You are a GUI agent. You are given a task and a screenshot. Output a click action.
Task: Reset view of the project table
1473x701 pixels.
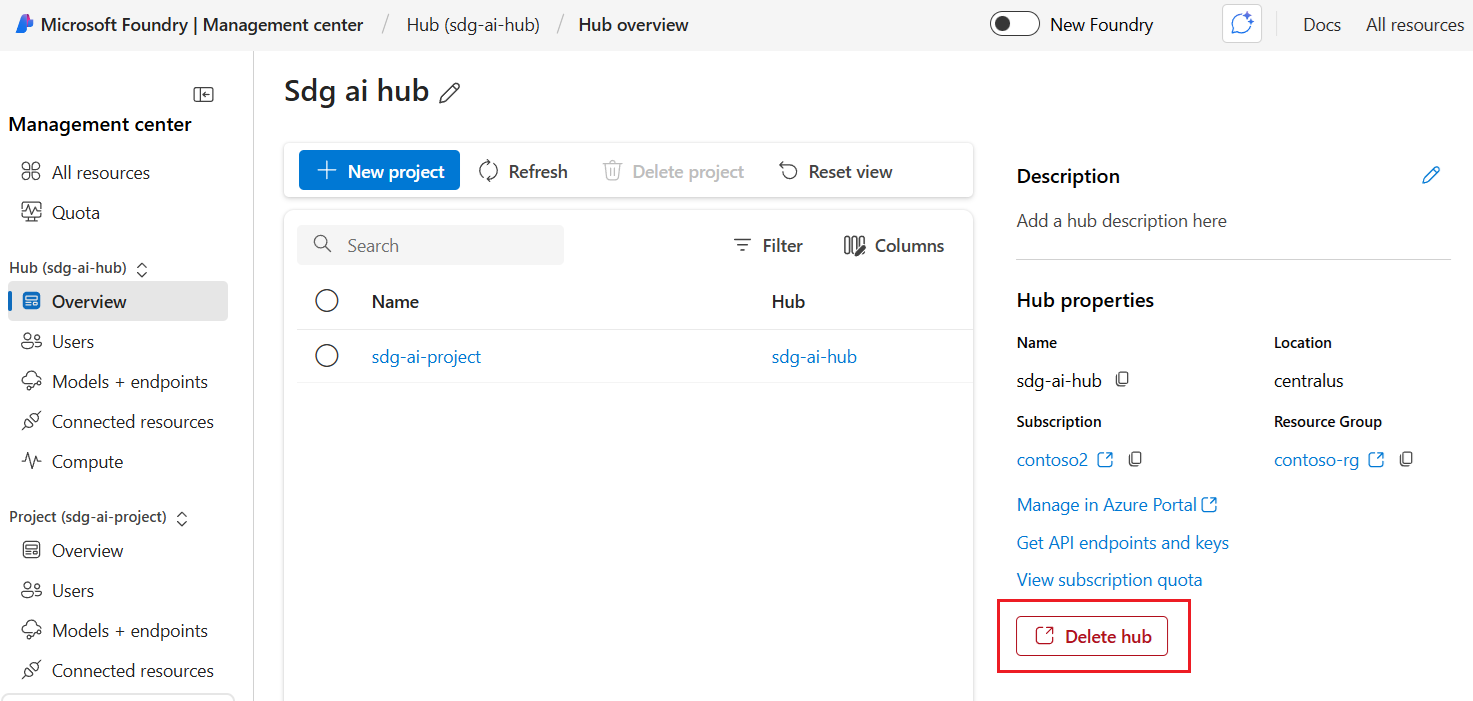coord(836,171)
